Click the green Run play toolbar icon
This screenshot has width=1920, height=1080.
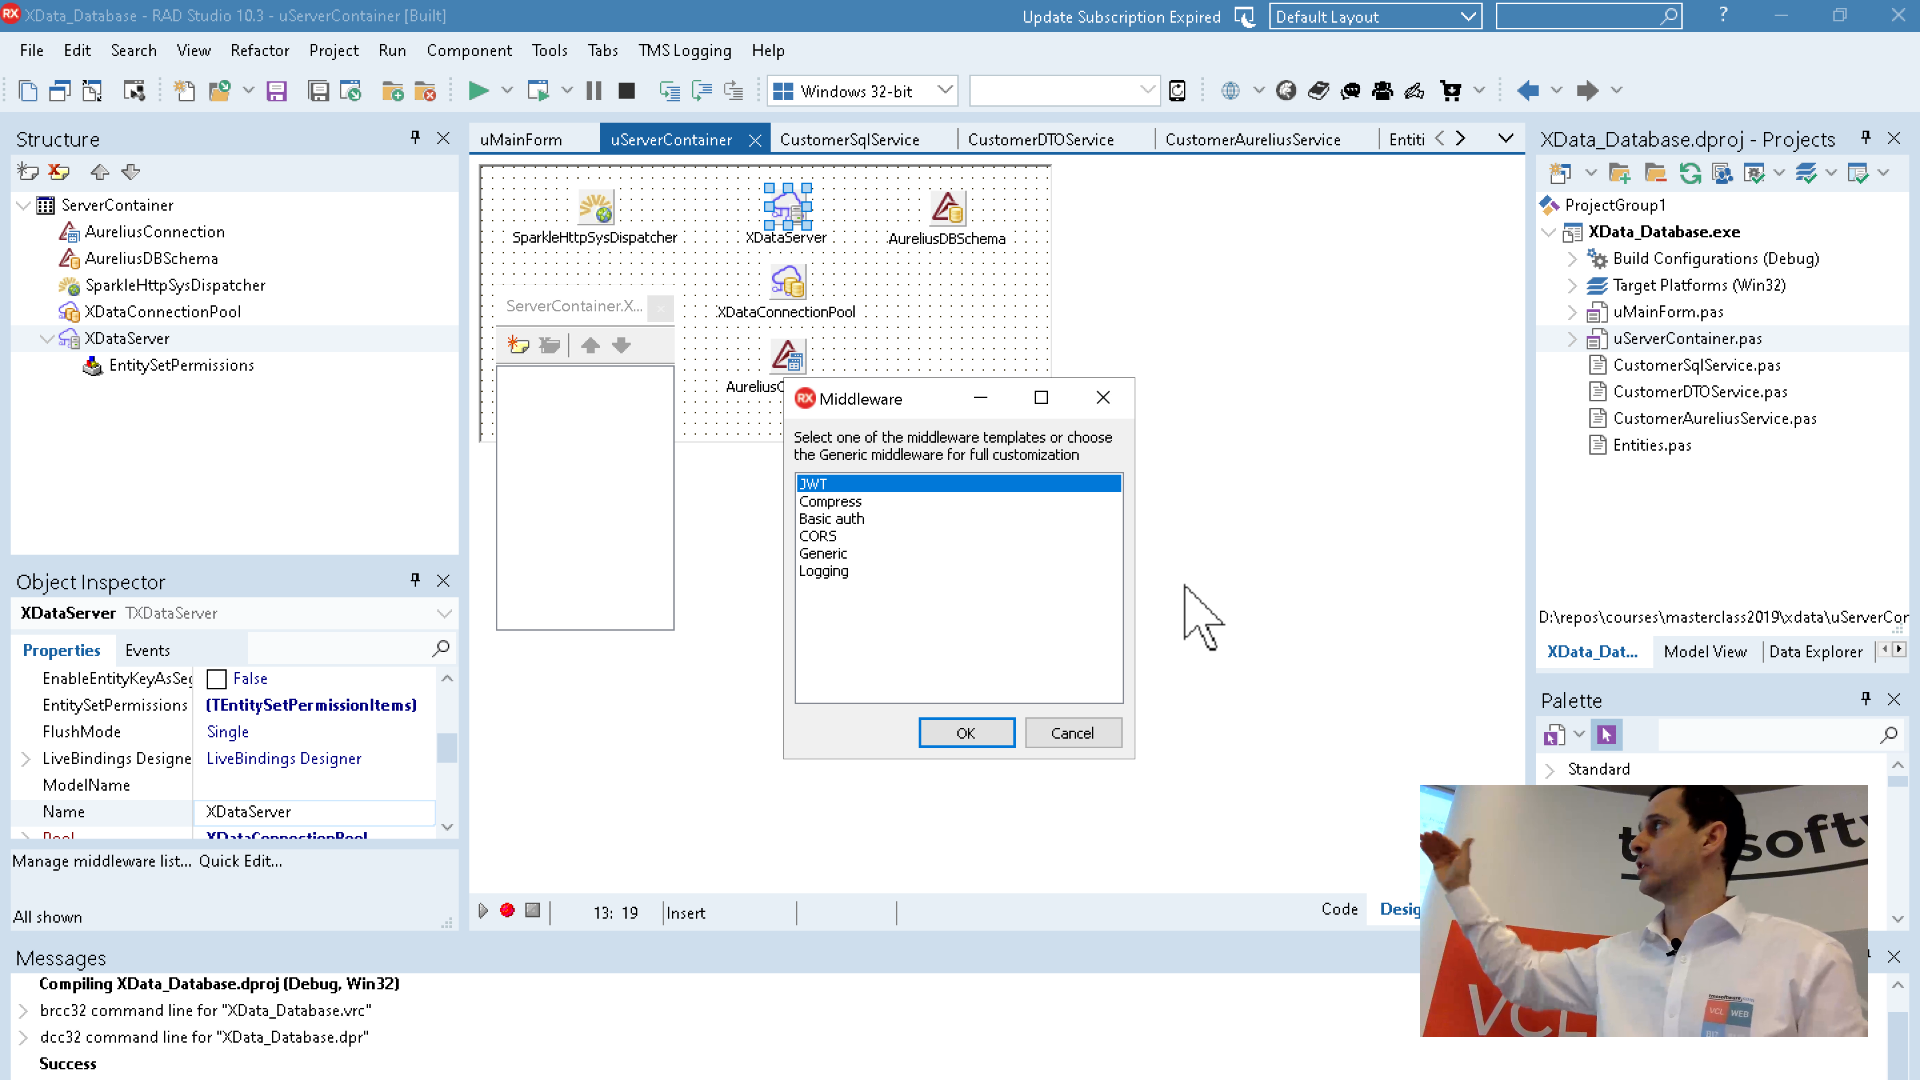click(x=478, y=91)
